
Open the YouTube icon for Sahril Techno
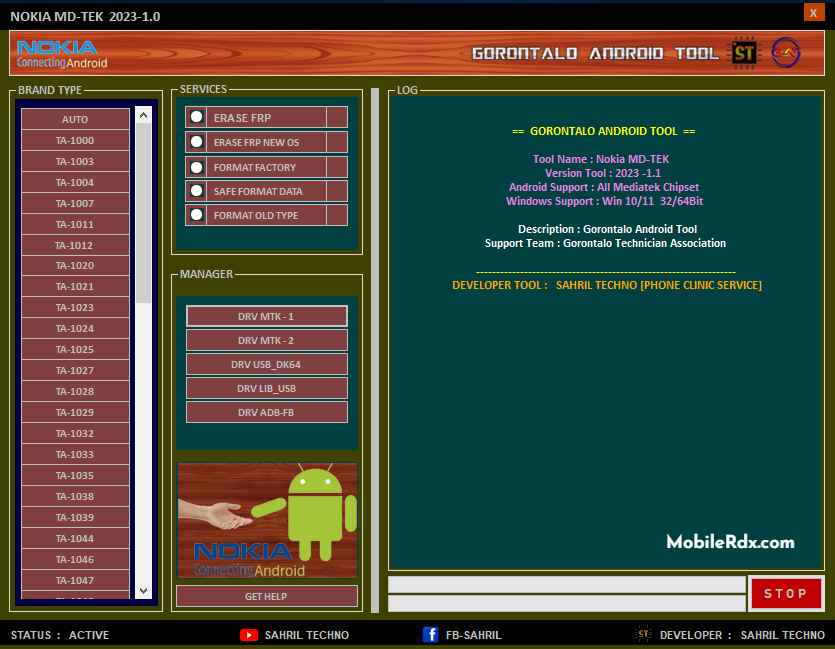click(x=249, y=635)
